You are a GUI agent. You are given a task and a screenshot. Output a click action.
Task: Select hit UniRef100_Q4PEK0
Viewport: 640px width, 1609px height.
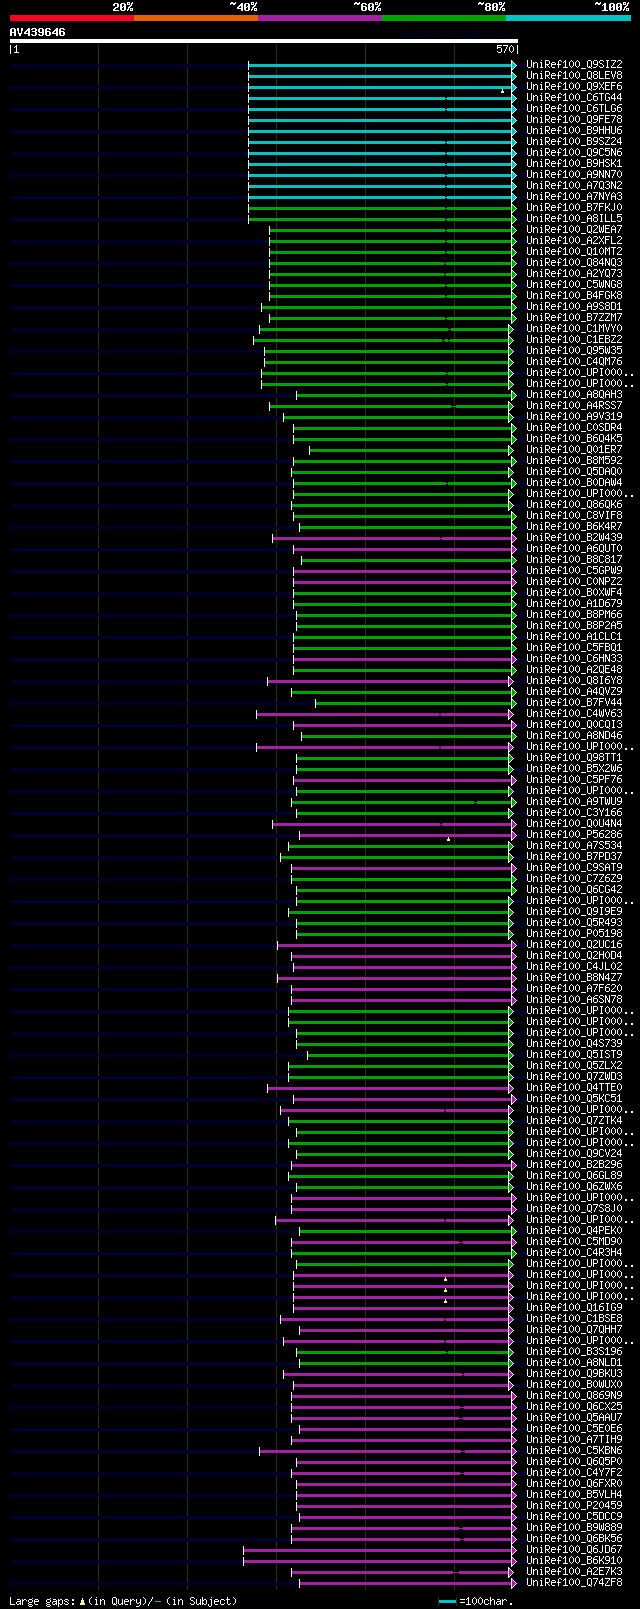click(574, 1231)
